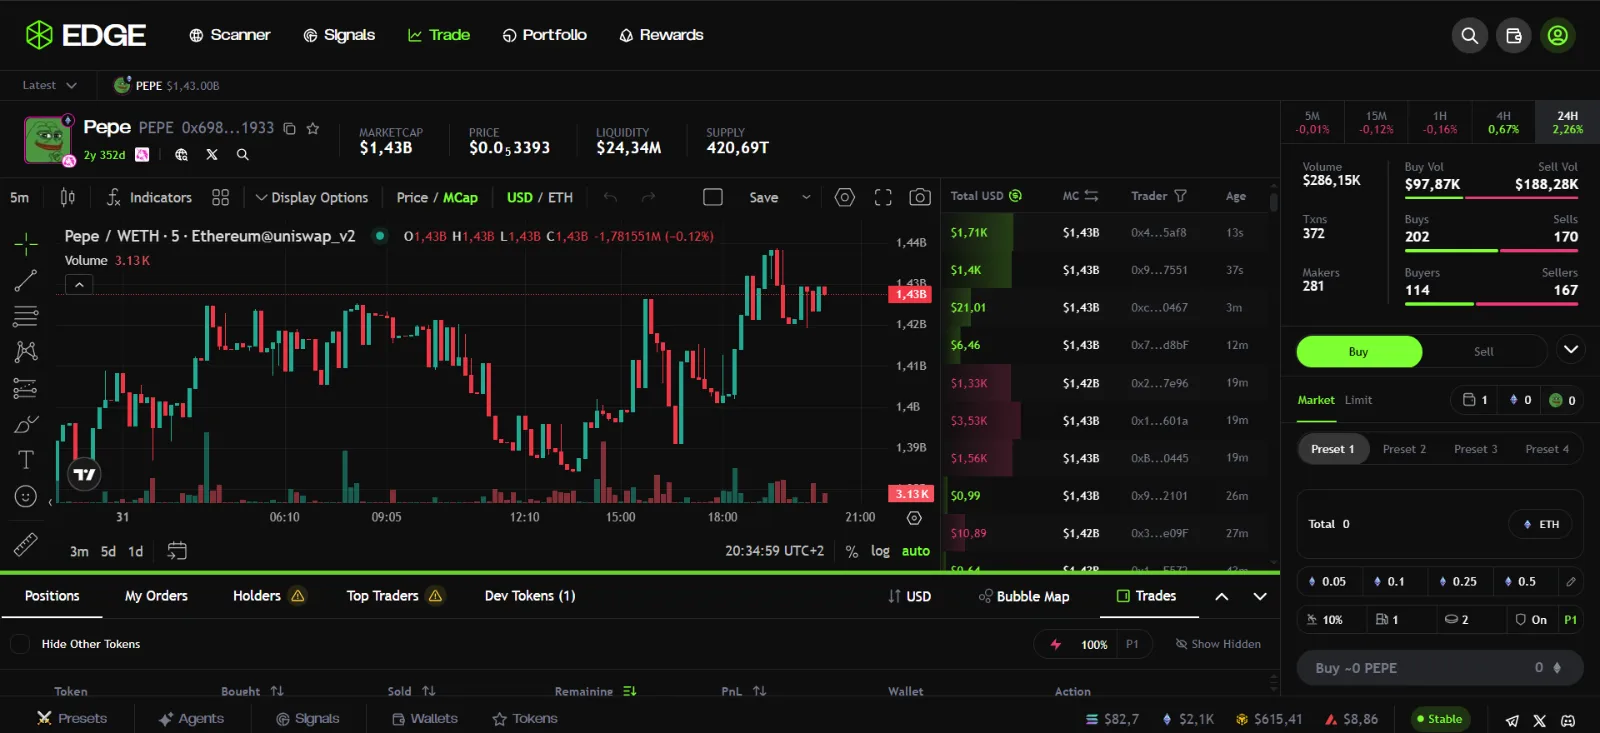Open the Bubble Map view

1024,597
